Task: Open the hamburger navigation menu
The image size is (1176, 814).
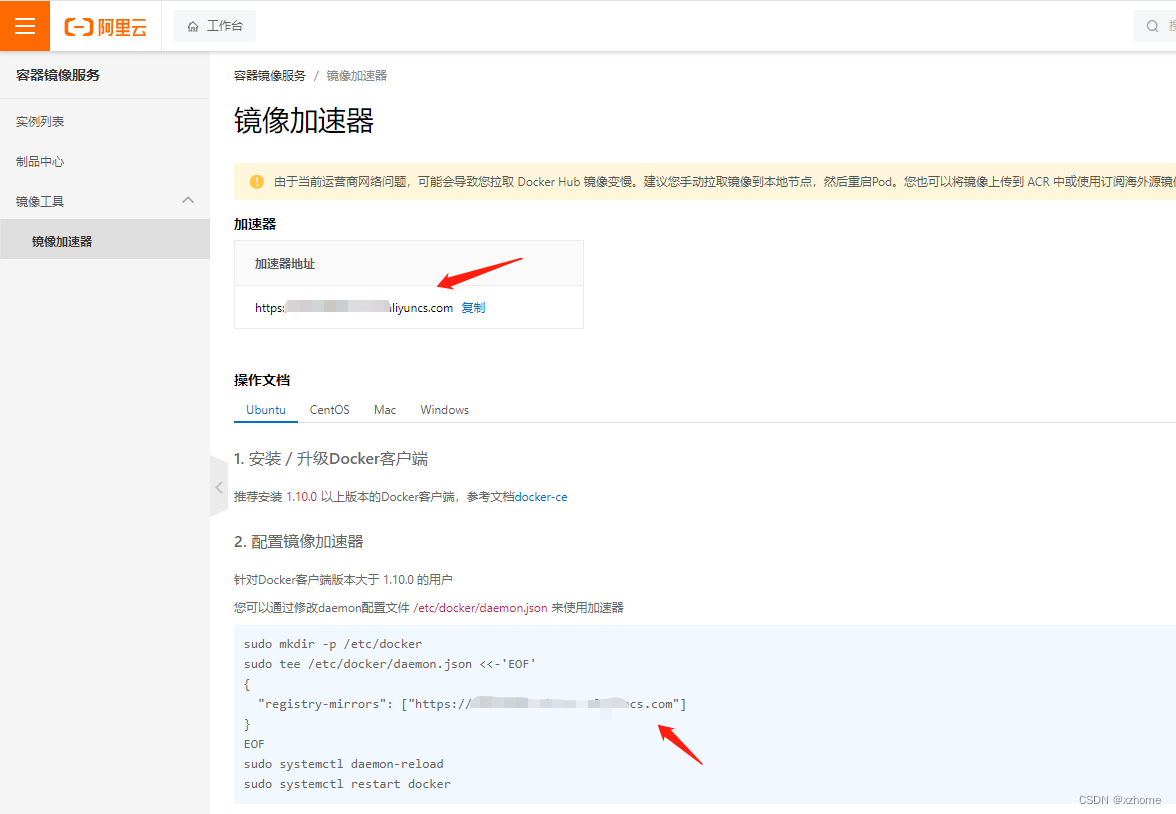Action: click(x=25, y=26)
